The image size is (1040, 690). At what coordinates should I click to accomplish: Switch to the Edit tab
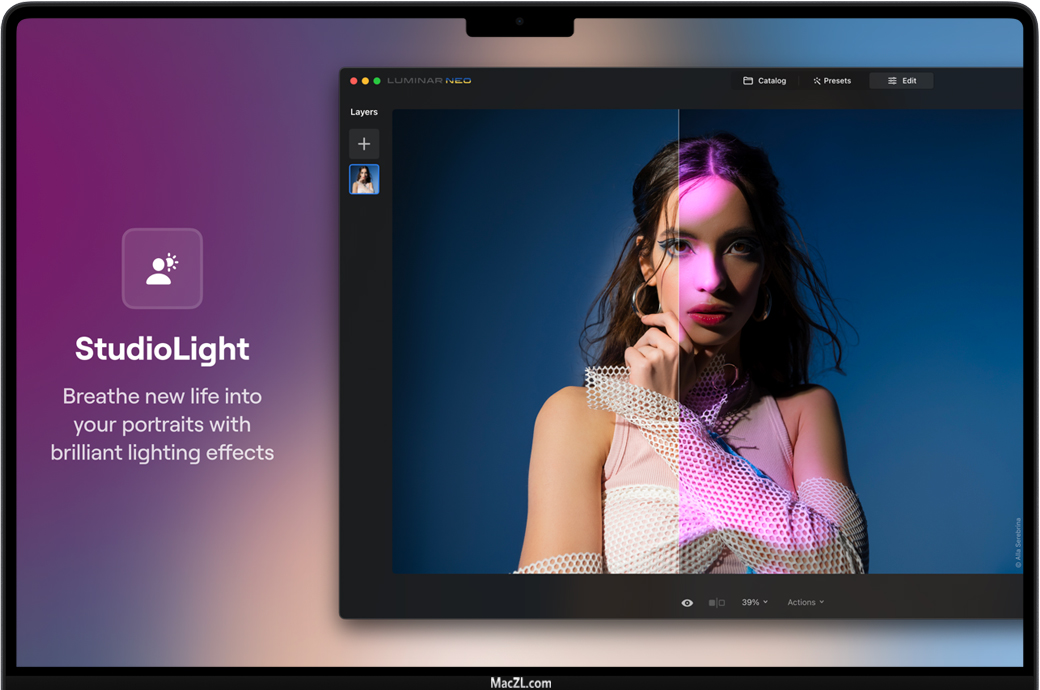pos(901,81)
